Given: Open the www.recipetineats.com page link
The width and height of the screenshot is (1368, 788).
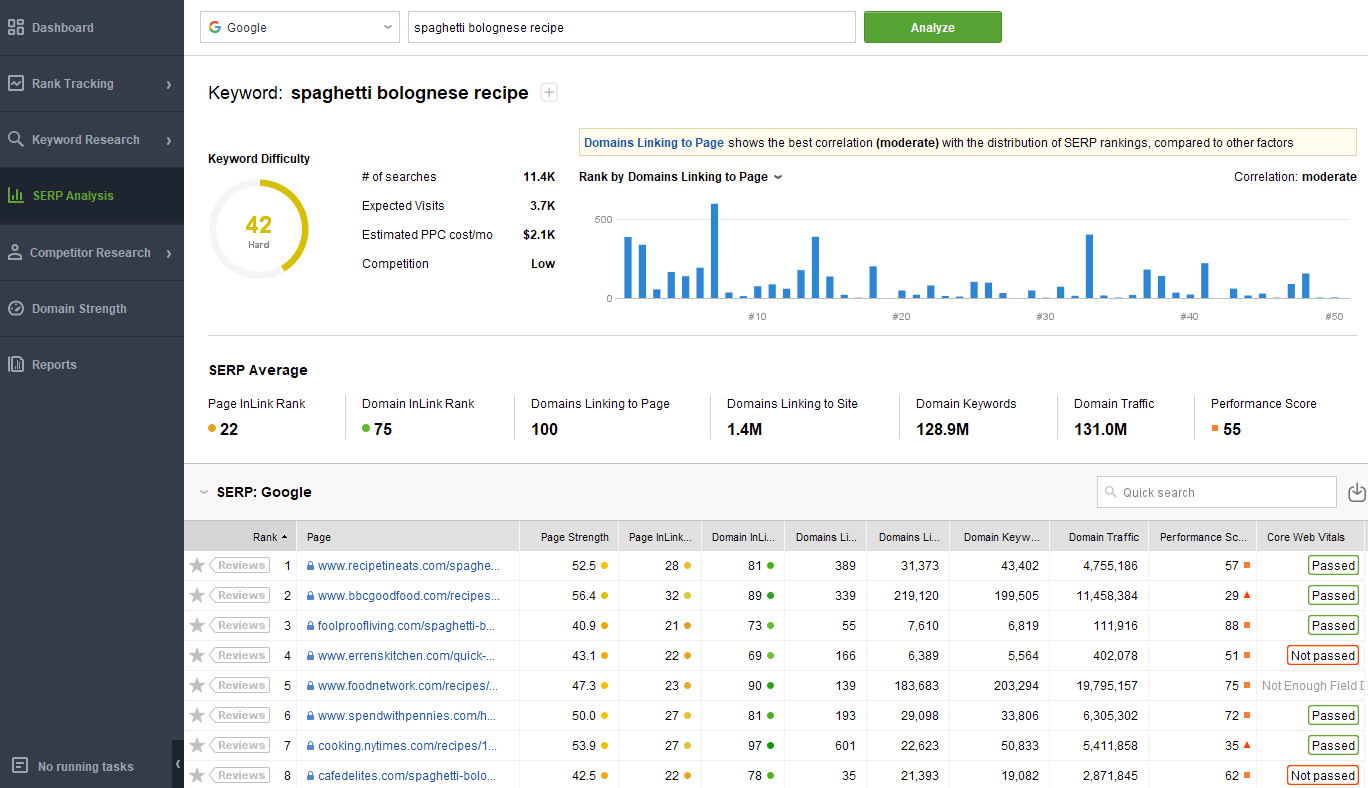Looking at the screenshot, I should (x=408, y=566).
